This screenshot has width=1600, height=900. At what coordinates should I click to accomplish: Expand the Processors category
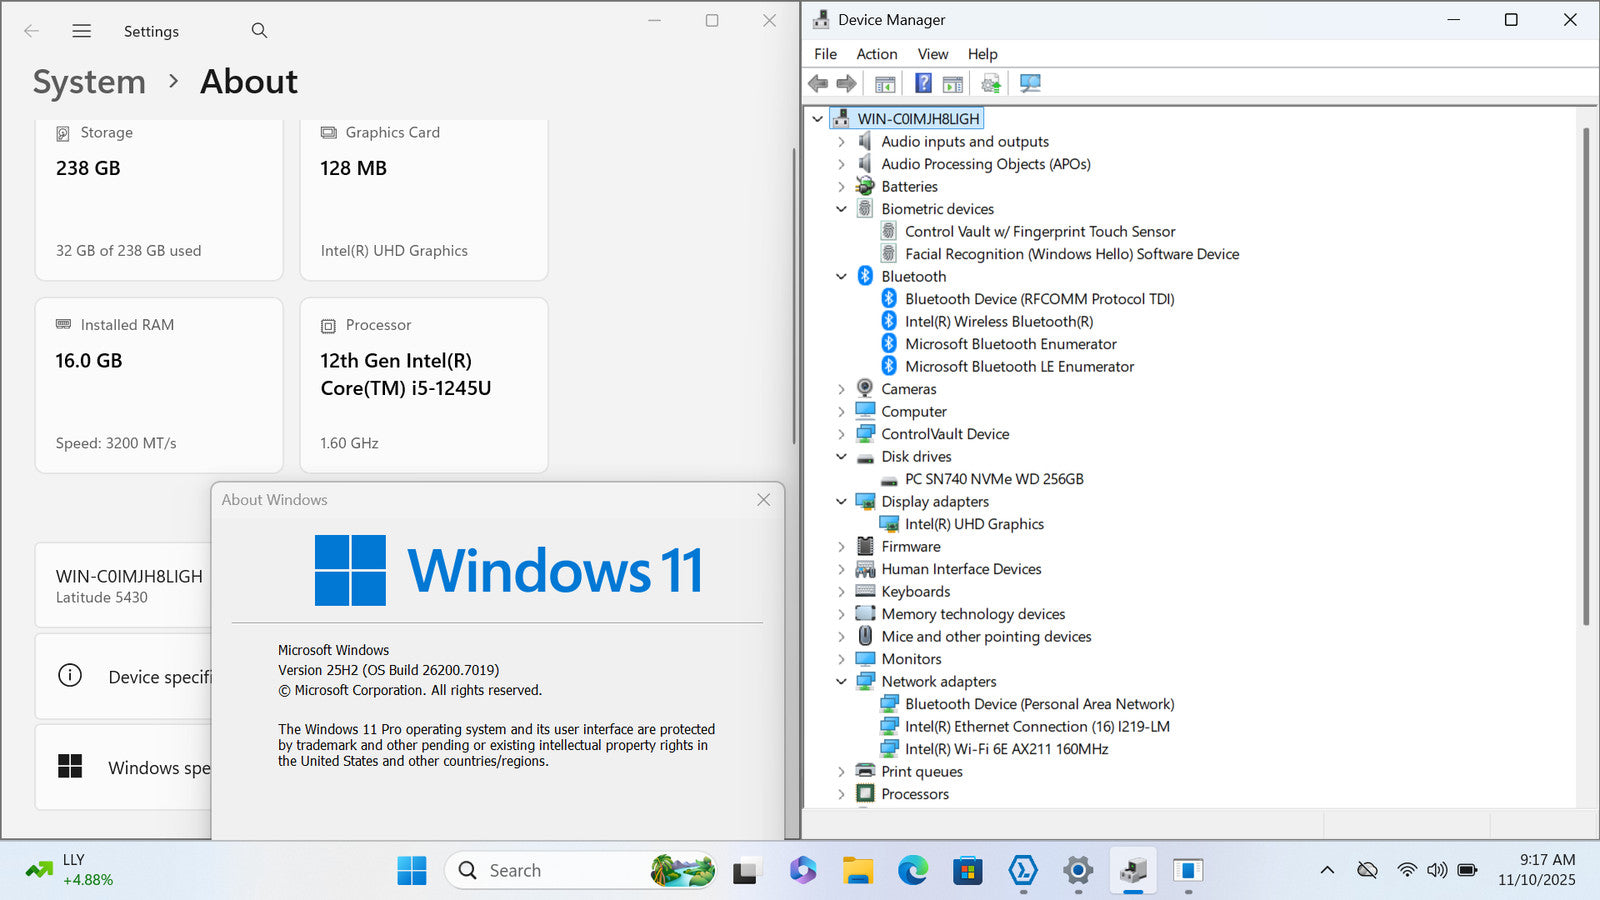coord(841,794)
